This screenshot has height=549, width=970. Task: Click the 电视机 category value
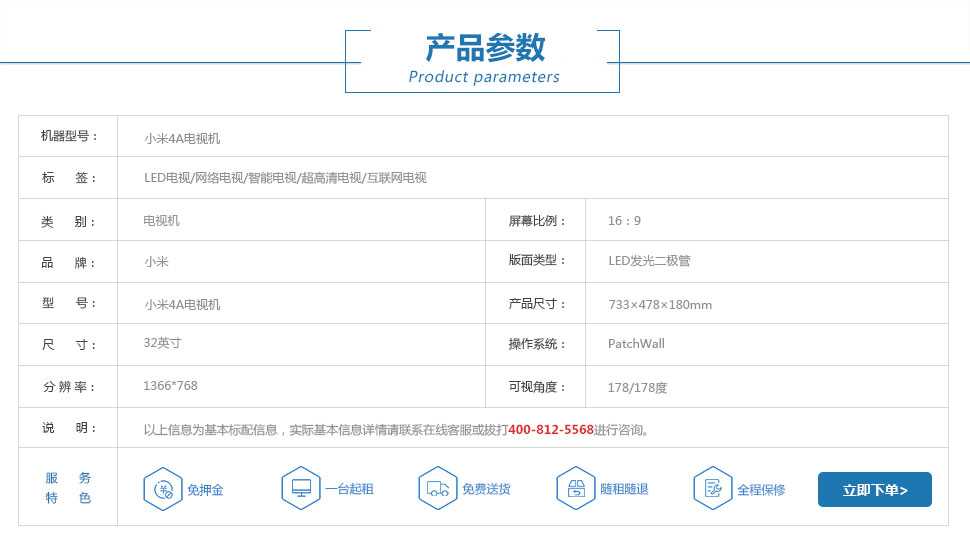(x=161, y=220)
